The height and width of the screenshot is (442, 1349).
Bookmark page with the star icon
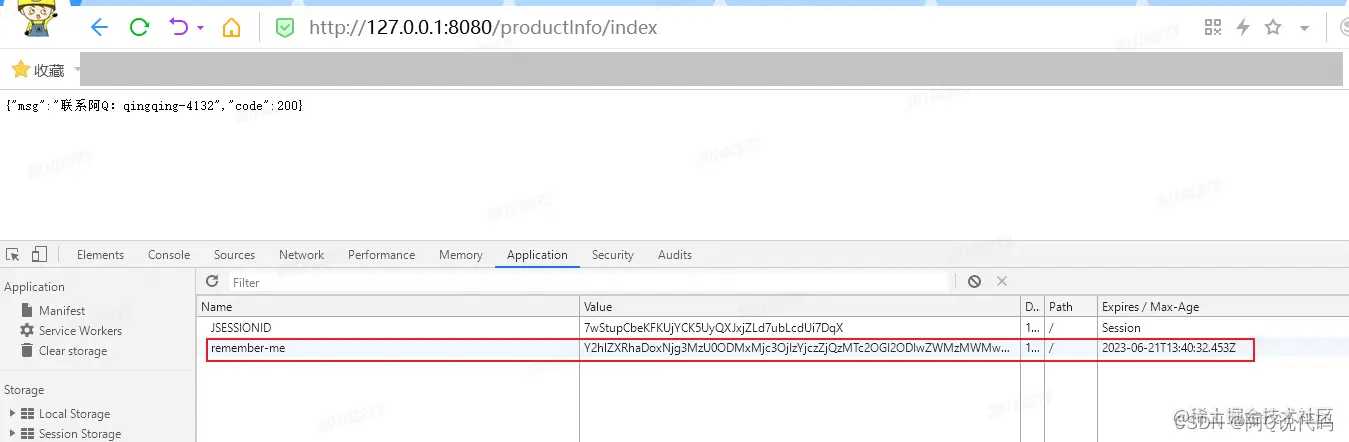coord(1273,27)
